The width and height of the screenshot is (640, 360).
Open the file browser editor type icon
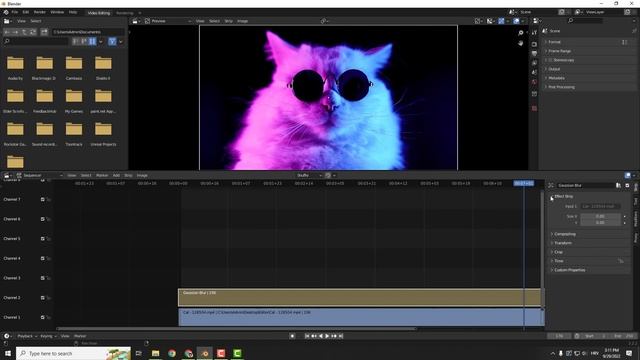(x=7, y=21)
